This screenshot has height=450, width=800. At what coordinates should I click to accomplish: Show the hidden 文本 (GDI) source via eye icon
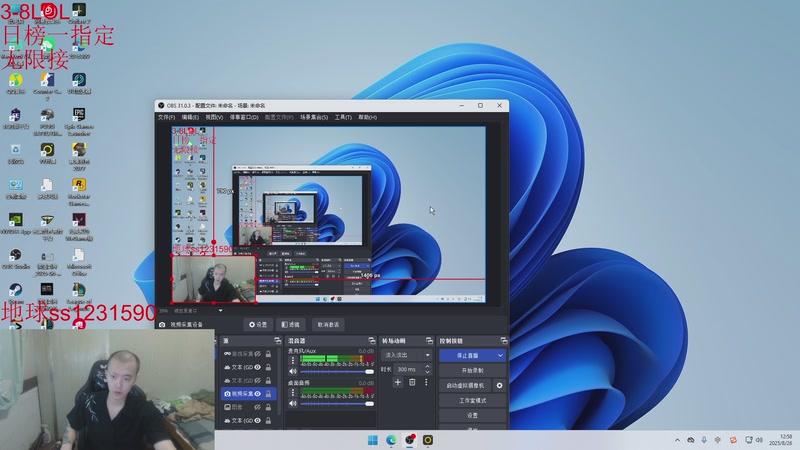pyautogui.click(x=258, y=381)
